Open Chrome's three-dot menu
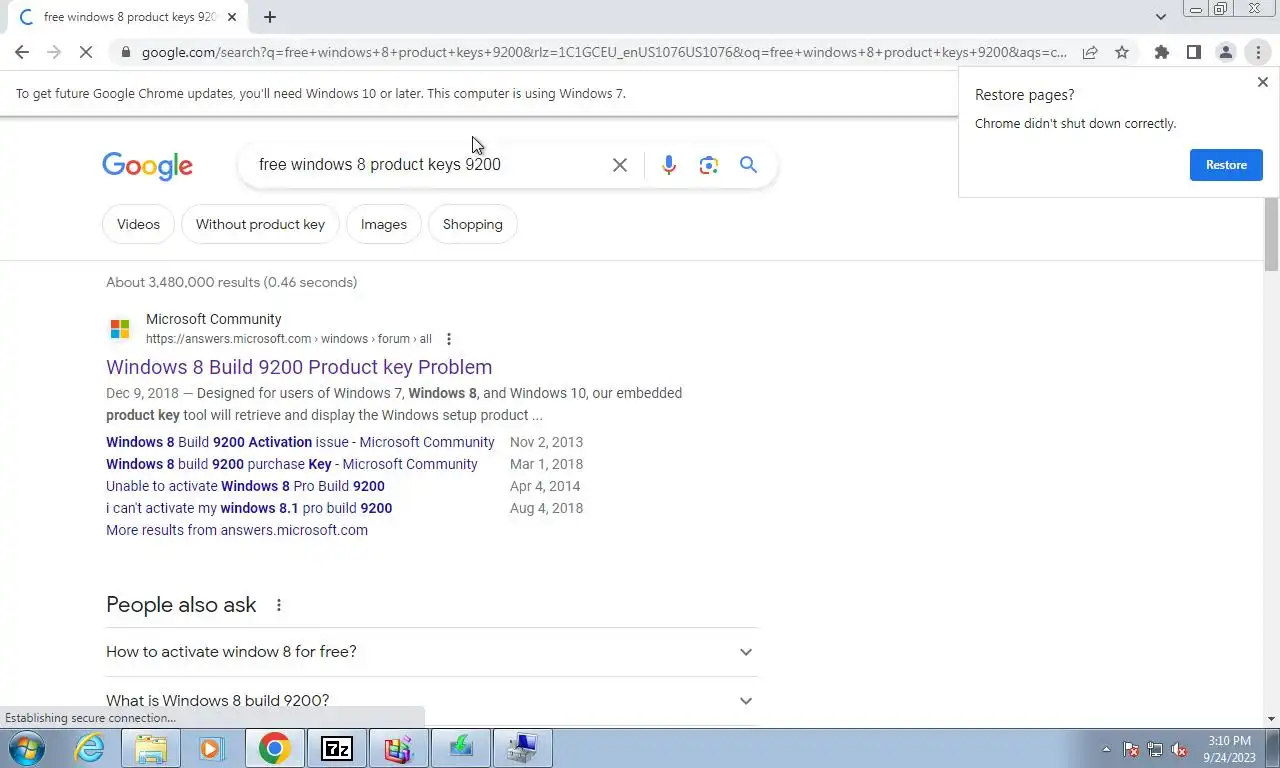The width and height of the screenshot is (1280, 768). pyautogui.click(x=1258, y=52)
